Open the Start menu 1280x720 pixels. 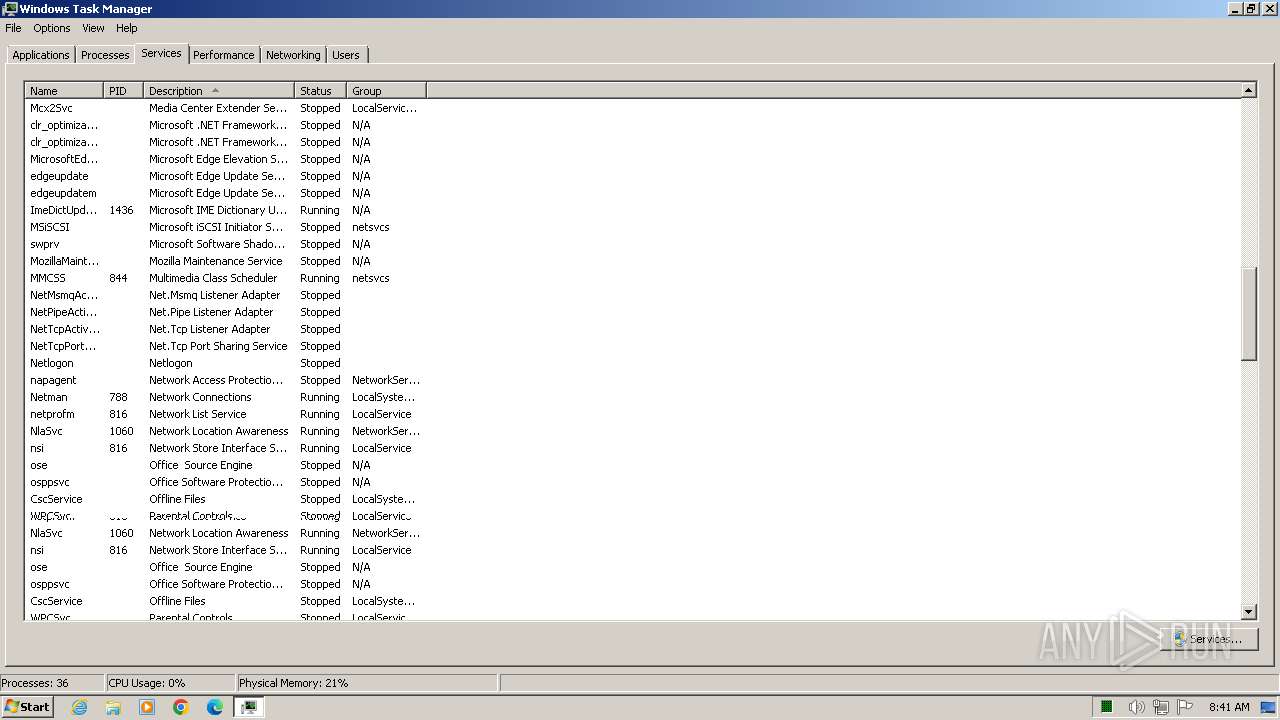click(27, 707)
